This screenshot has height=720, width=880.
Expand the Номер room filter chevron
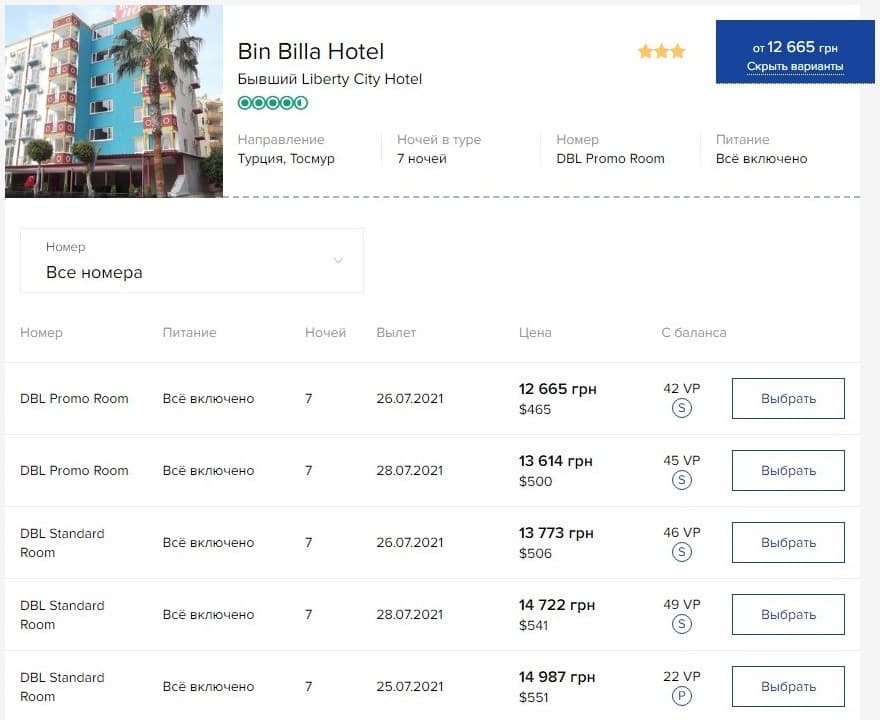click(338, 260)
